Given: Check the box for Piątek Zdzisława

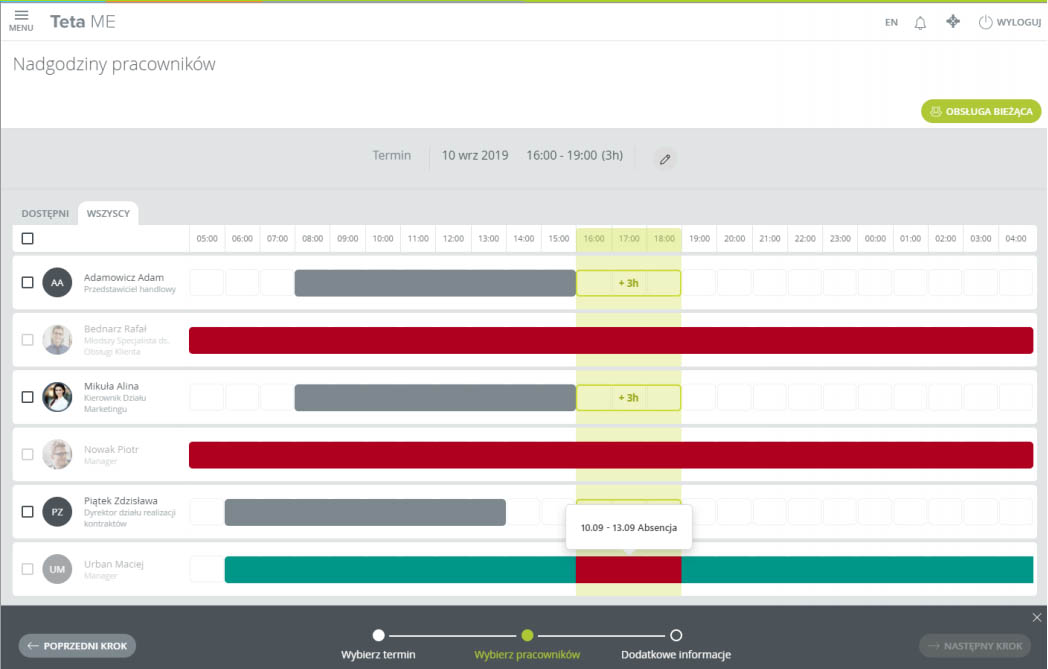Looking at the screenshot, I should tap(28, 512).
